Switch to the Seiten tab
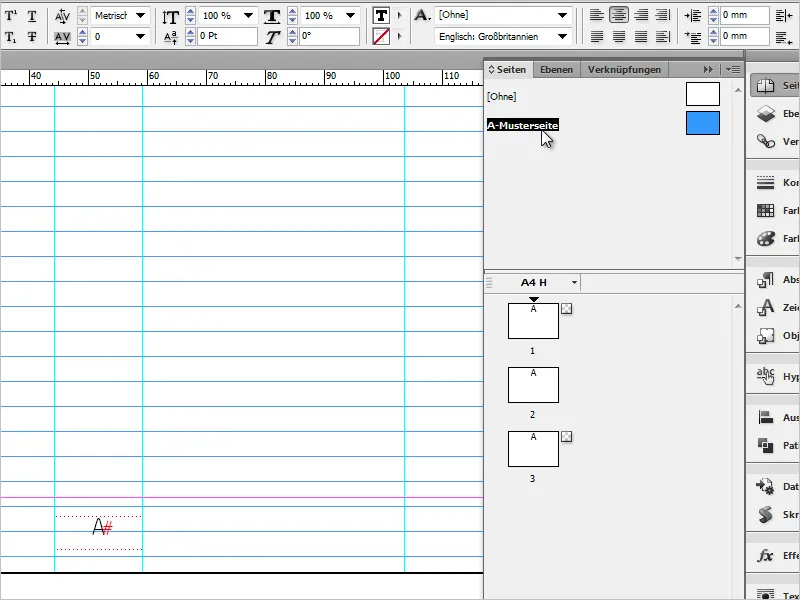This screenshot has height=600, width=800. [508, 69]
